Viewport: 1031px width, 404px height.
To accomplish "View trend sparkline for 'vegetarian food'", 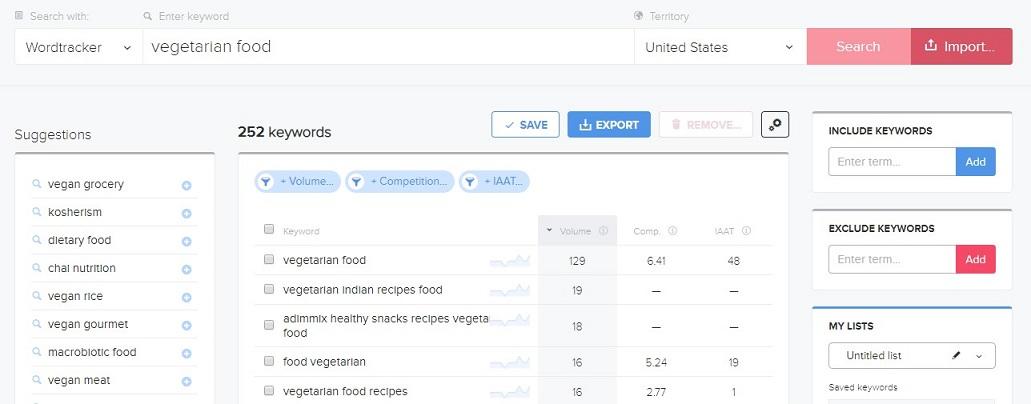I will (510, 261).
